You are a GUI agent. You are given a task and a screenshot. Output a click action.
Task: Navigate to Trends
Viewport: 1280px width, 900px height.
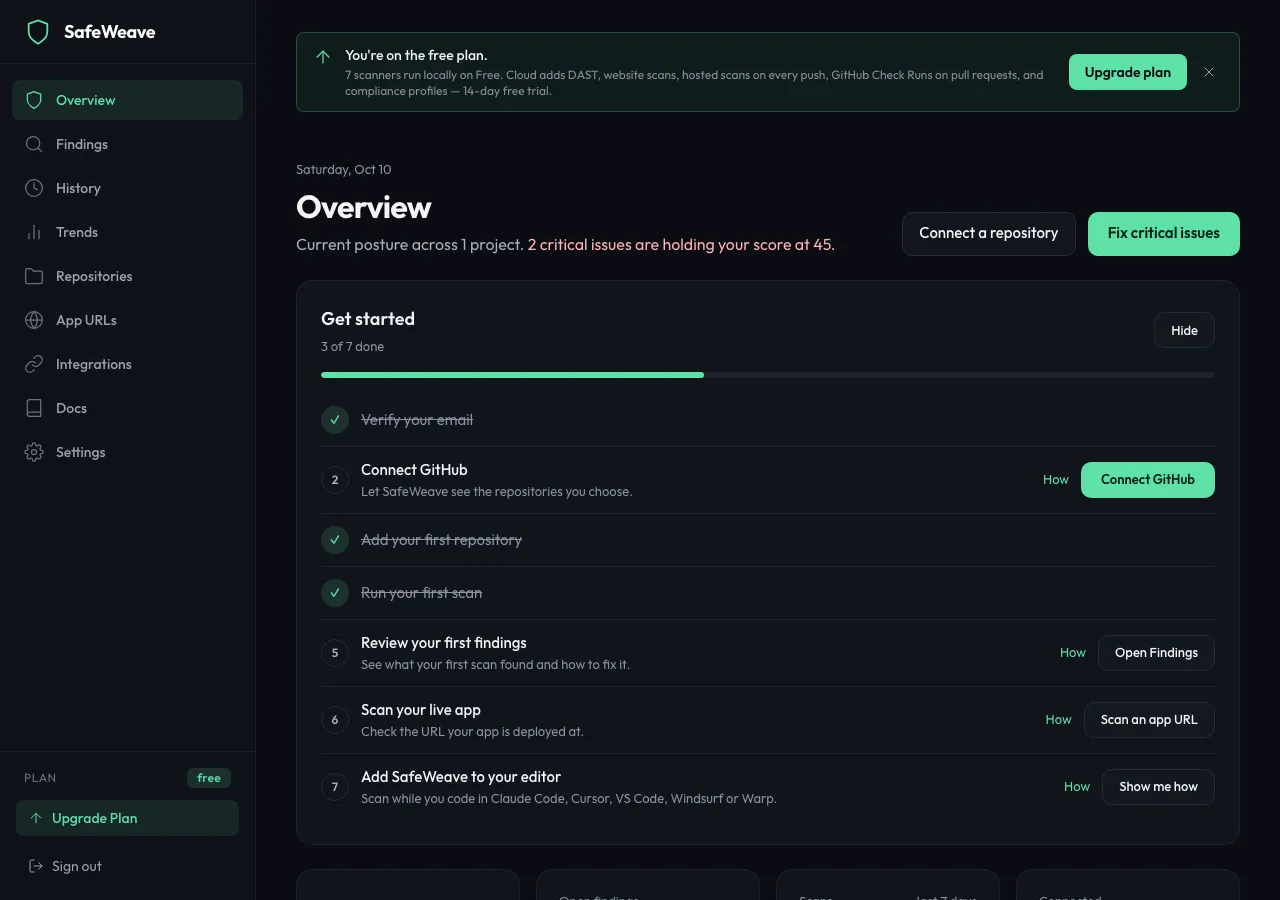click(x=127, y=232)
